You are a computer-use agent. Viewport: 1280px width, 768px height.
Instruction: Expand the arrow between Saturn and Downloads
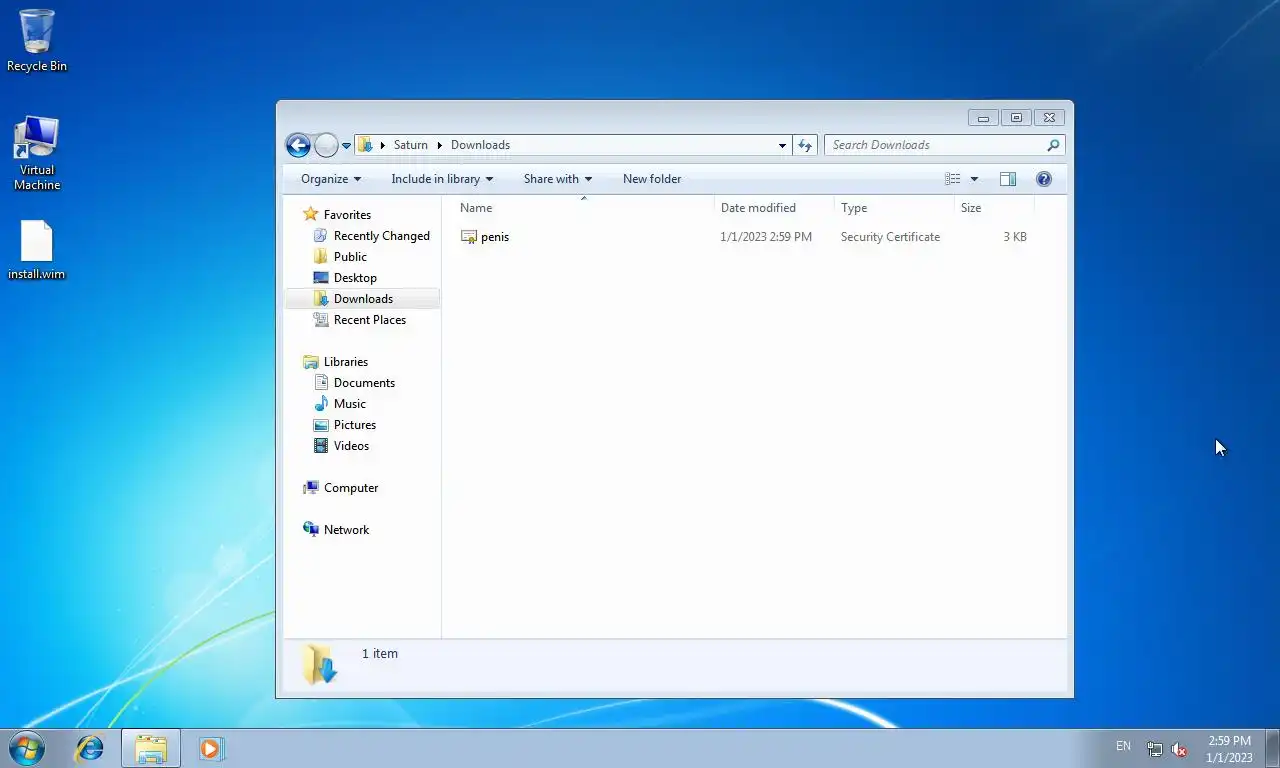[x=439, y=145]
